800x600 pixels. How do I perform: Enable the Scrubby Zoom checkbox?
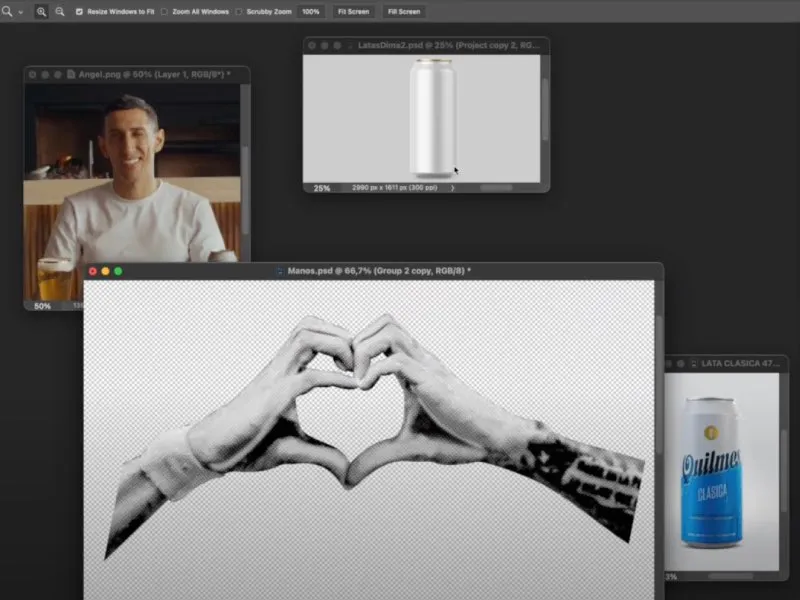239,11
